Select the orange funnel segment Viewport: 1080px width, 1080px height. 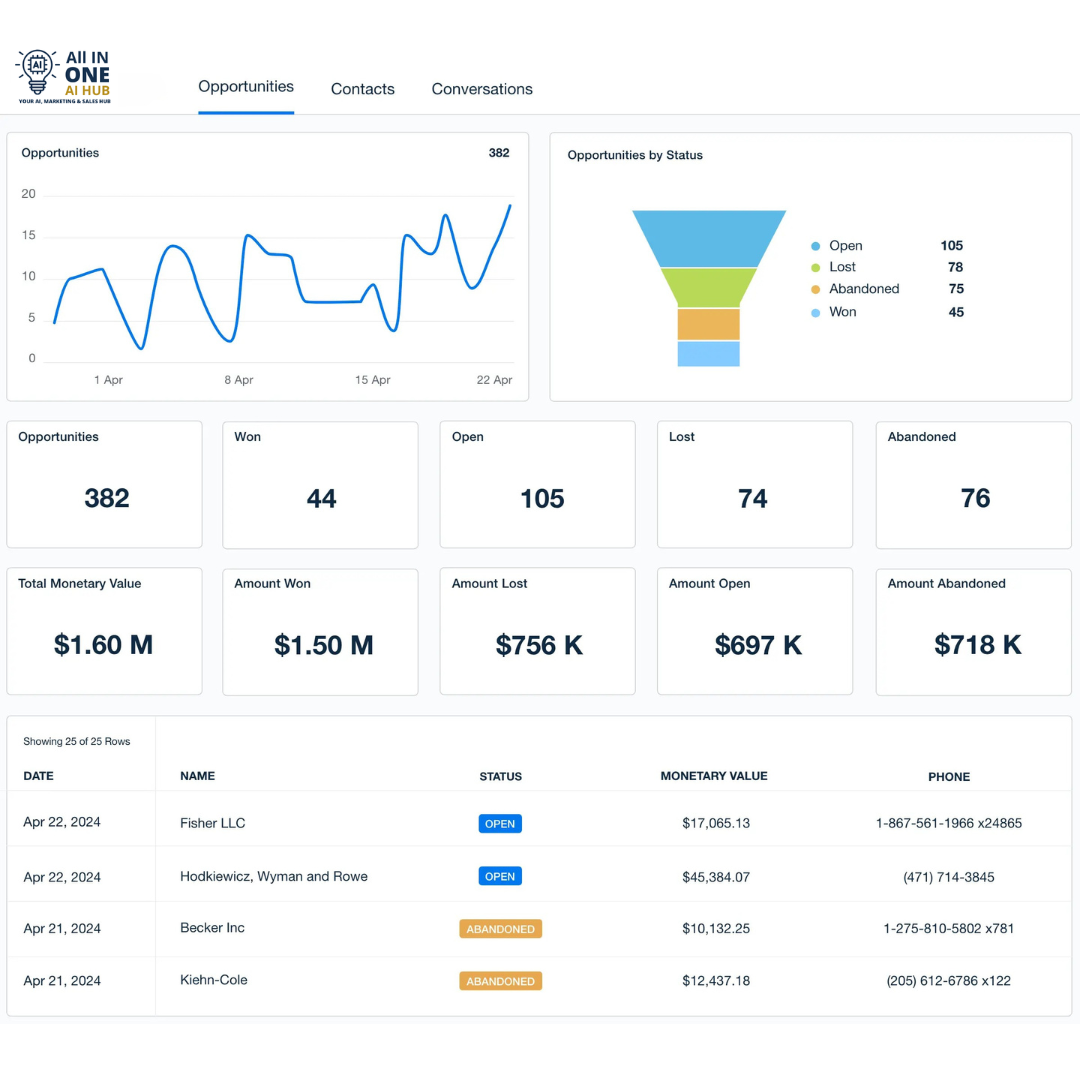point(709,324)
